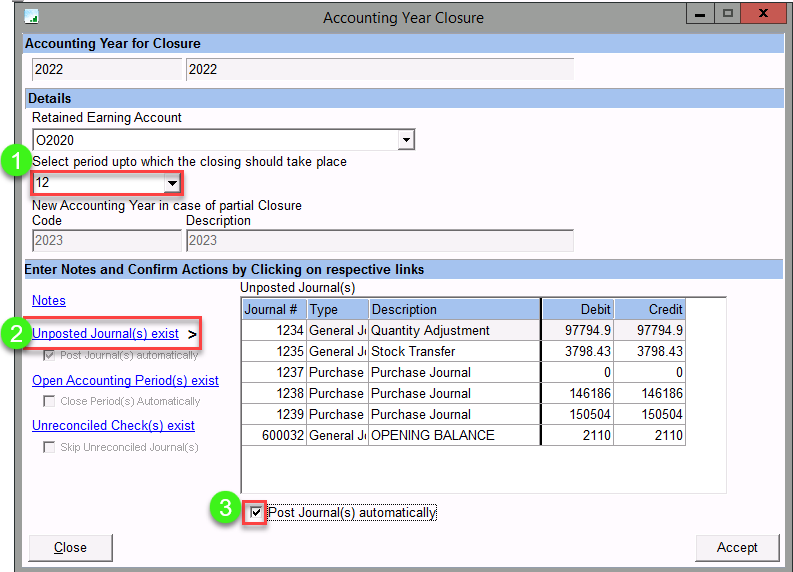
Task: Click Unposted Journal(s) exist link
Action: 105,333
